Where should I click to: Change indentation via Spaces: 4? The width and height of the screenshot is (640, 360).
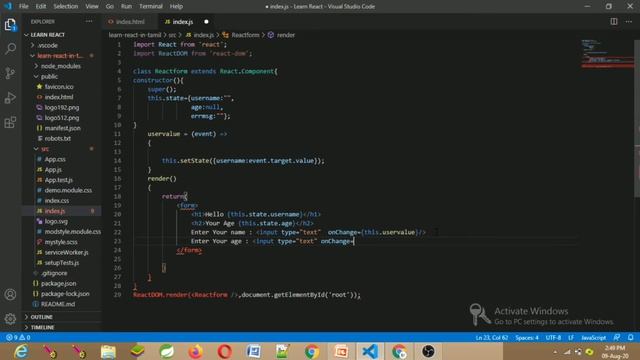[x=527, y=338]
